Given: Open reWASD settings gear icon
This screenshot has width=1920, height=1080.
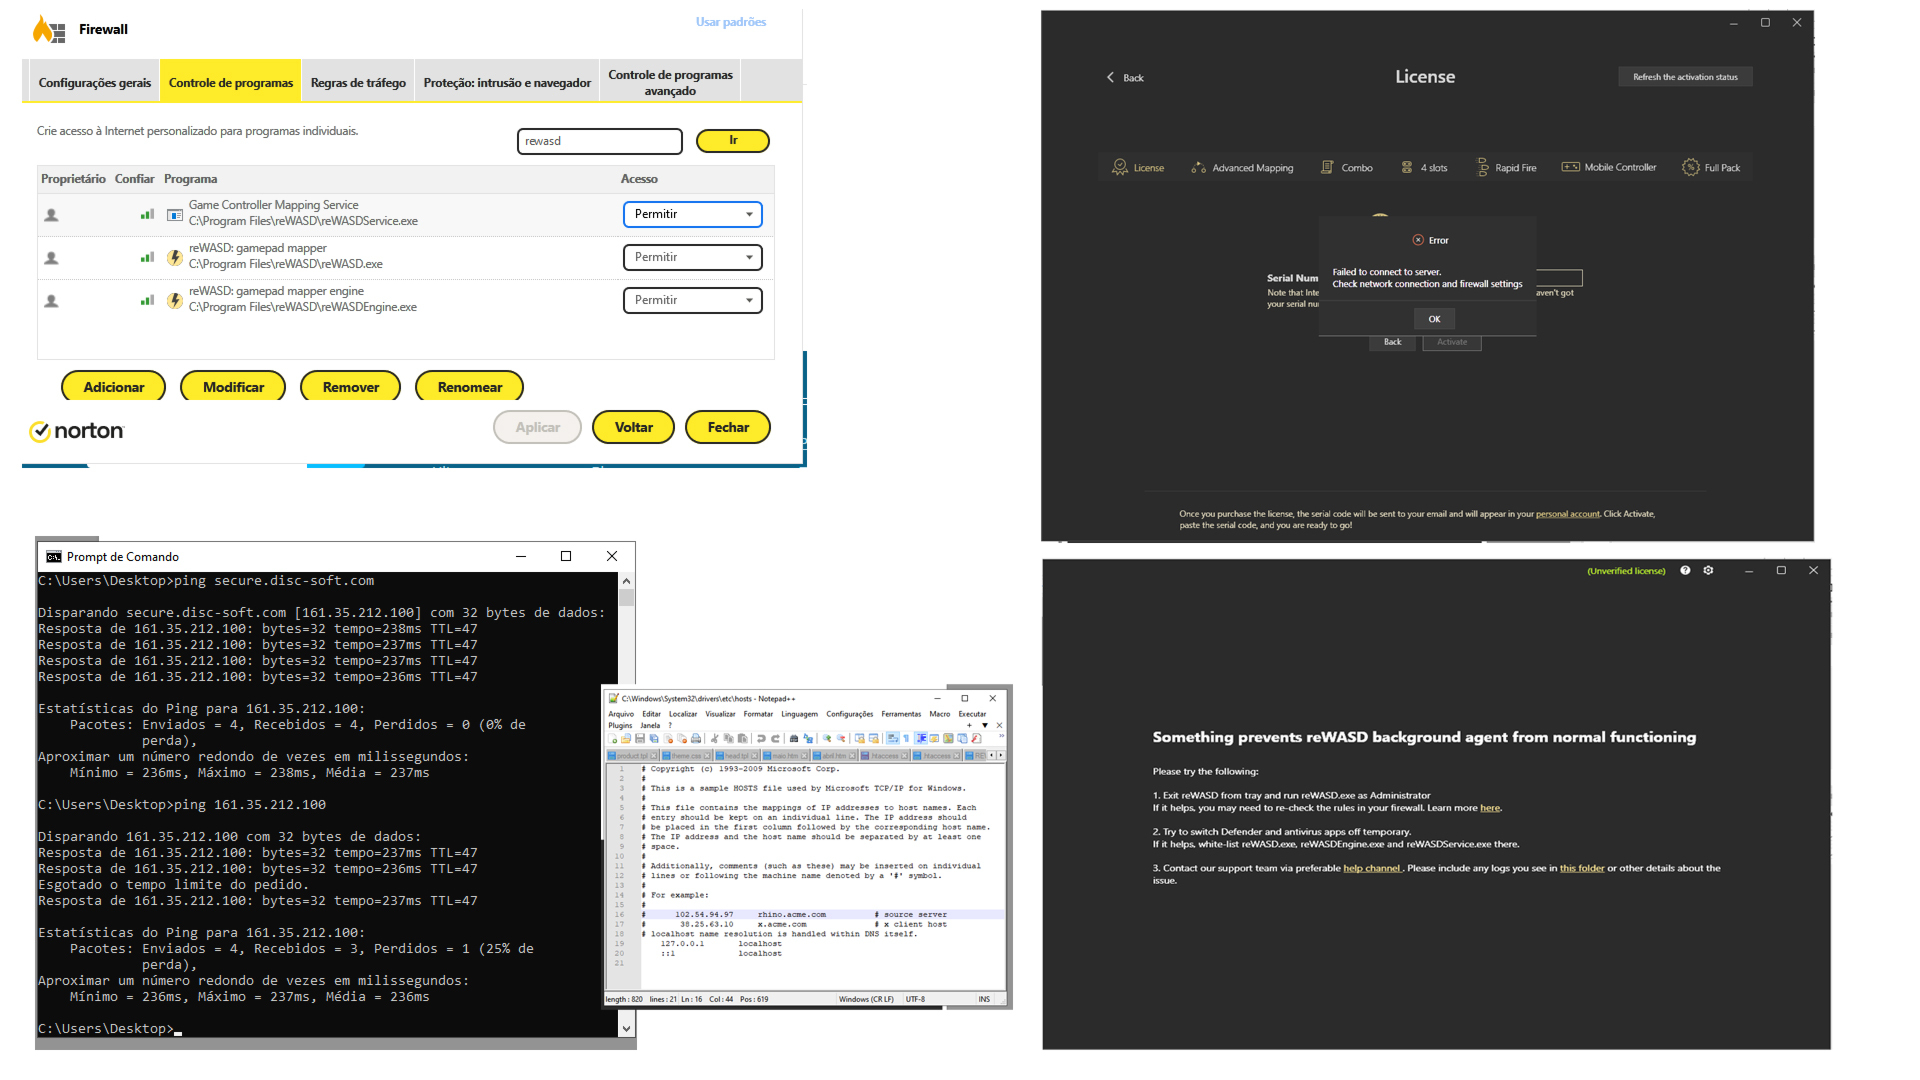Looking at the screenshot, I should click(x=1708, y=570).
